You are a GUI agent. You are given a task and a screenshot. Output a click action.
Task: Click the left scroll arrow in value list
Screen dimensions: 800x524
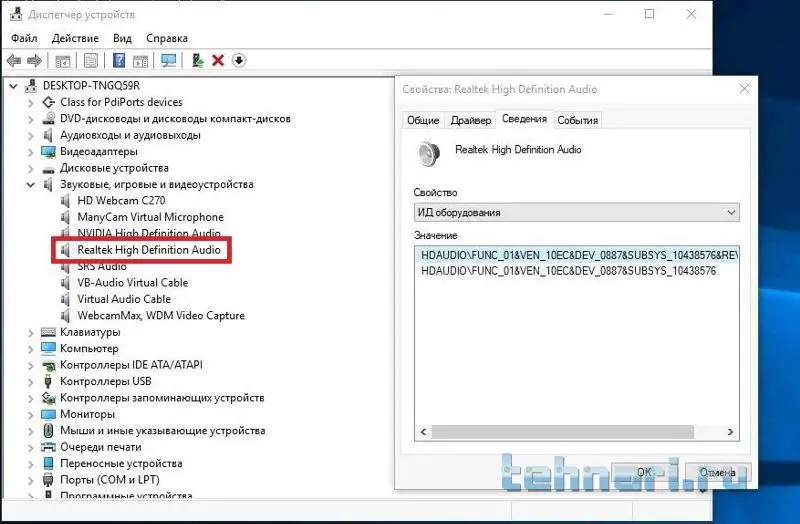click(x=423, y=432)
